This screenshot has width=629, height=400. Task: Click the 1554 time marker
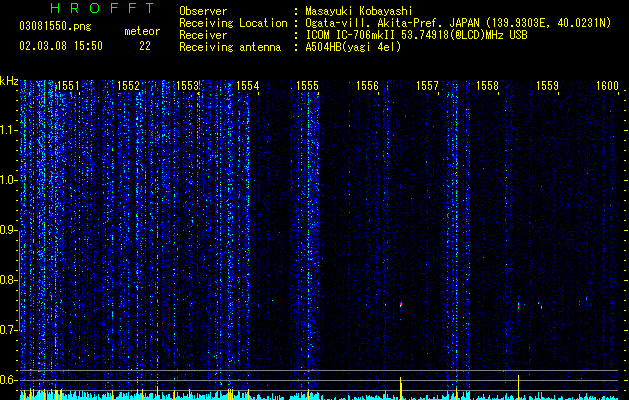coord(248,86)
